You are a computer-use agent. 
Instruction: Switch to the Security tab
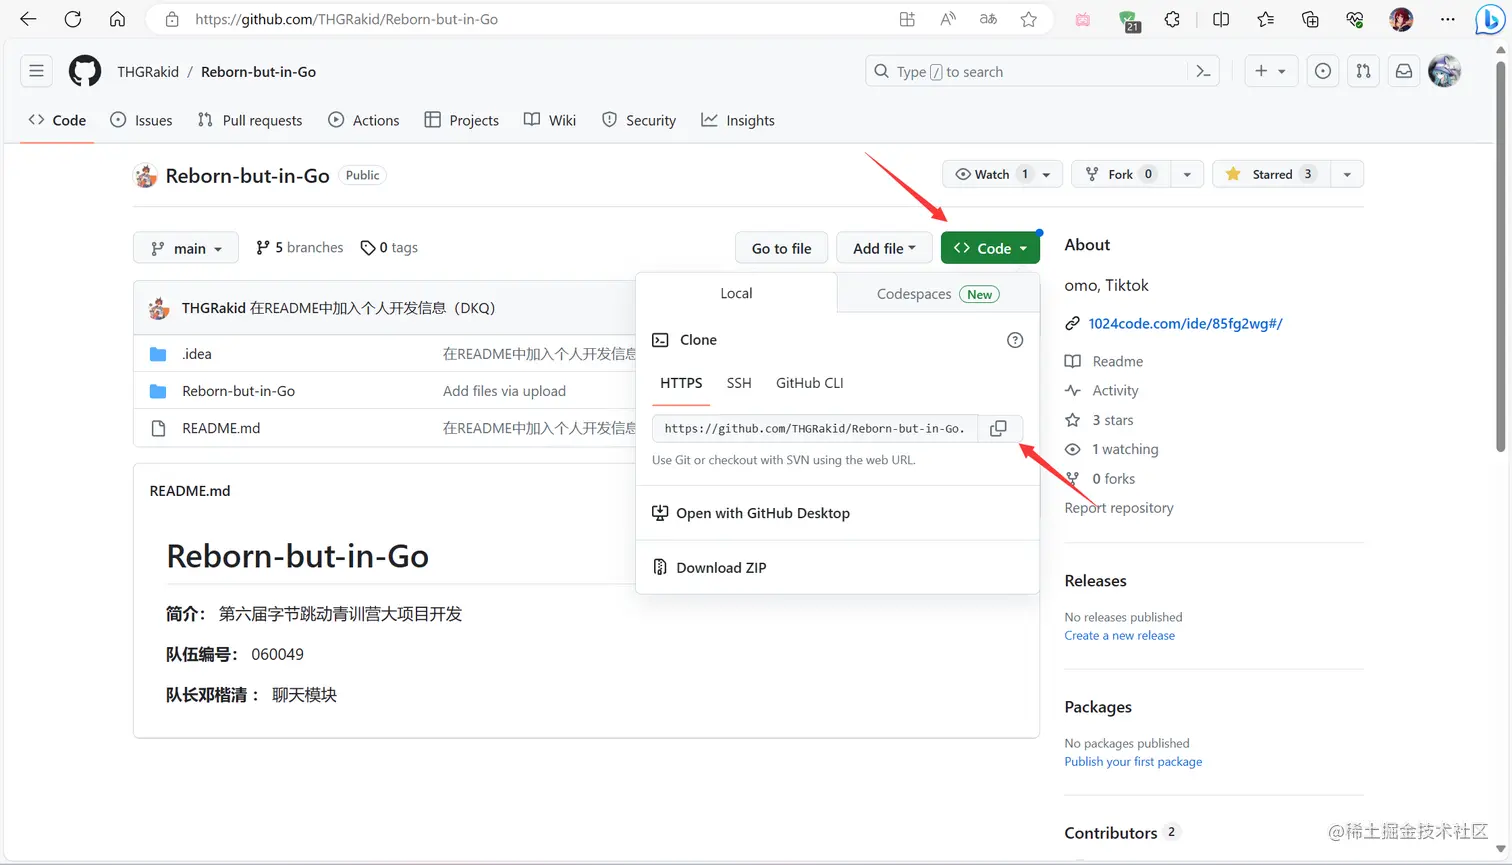[639, 120]
